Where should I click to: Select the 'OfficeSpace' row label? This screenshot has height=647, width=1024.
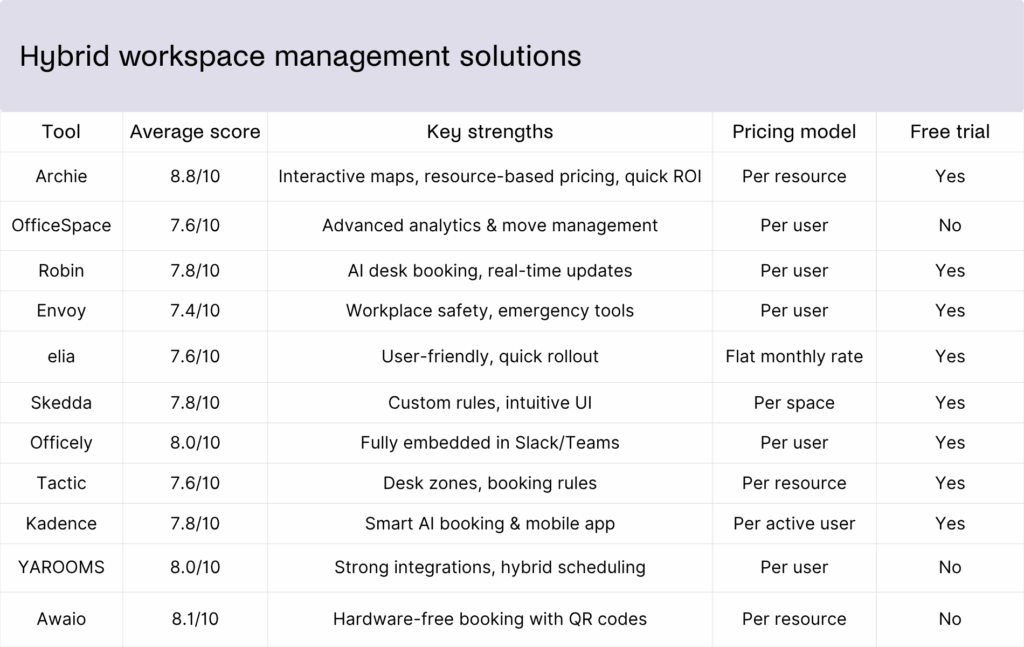(x=61, y=226)
